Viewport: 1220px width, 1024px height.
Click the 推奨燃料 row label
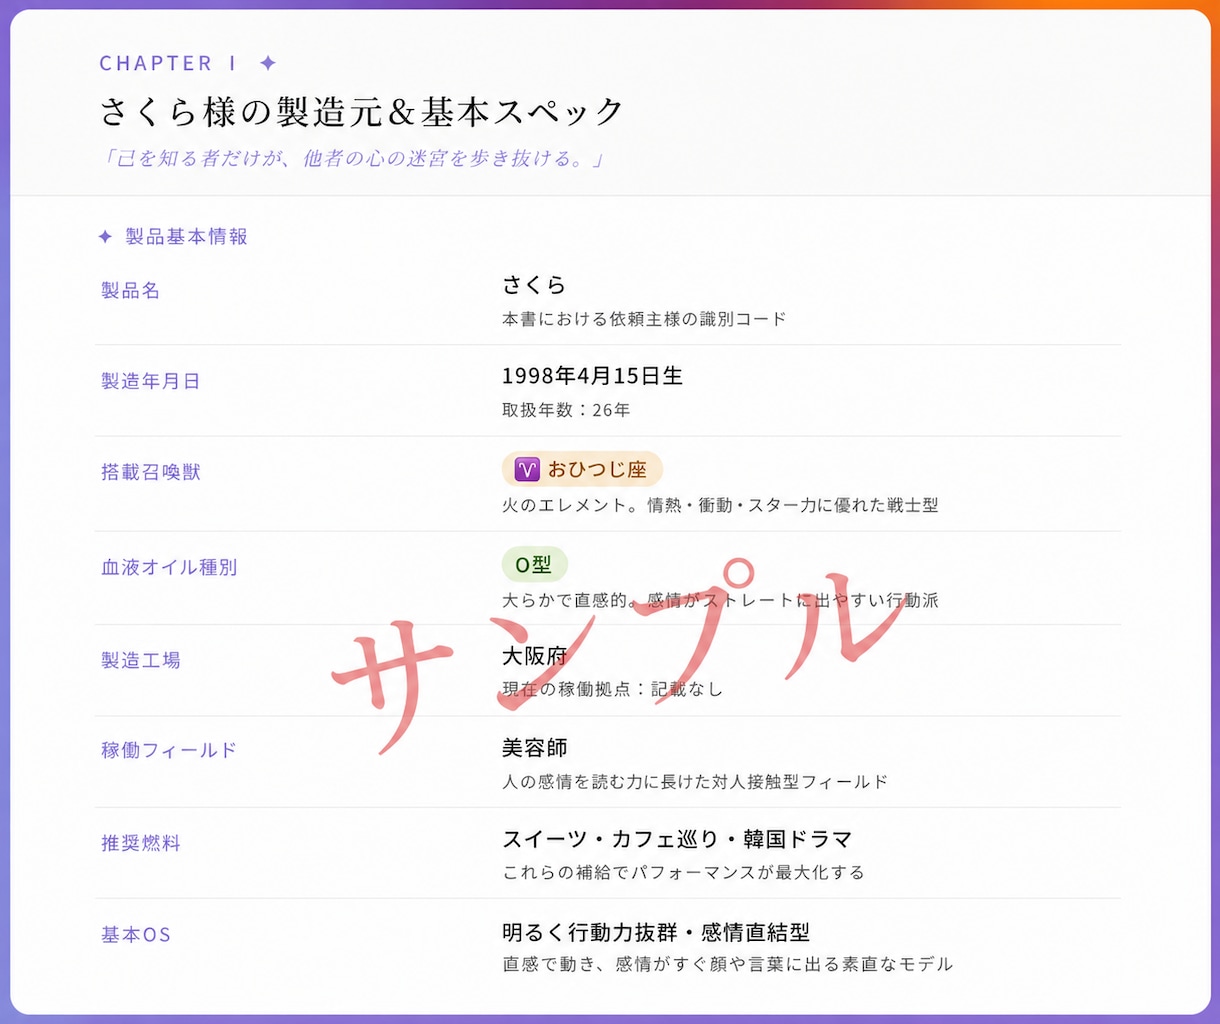[140, 843]
